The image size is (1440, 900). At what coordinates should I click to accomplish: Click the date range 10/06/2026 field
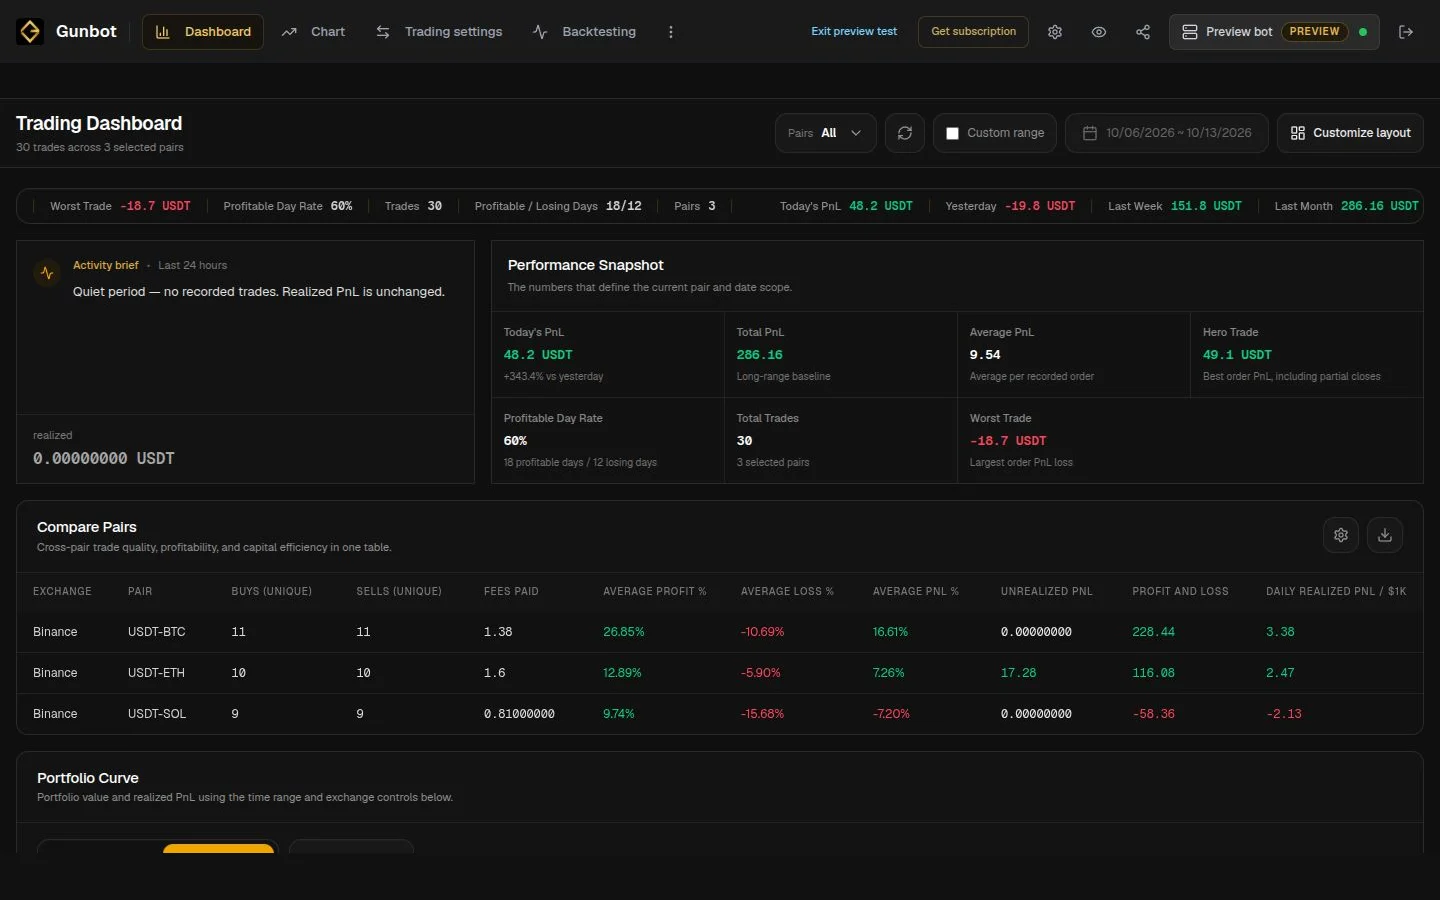tap(1167, 133)
